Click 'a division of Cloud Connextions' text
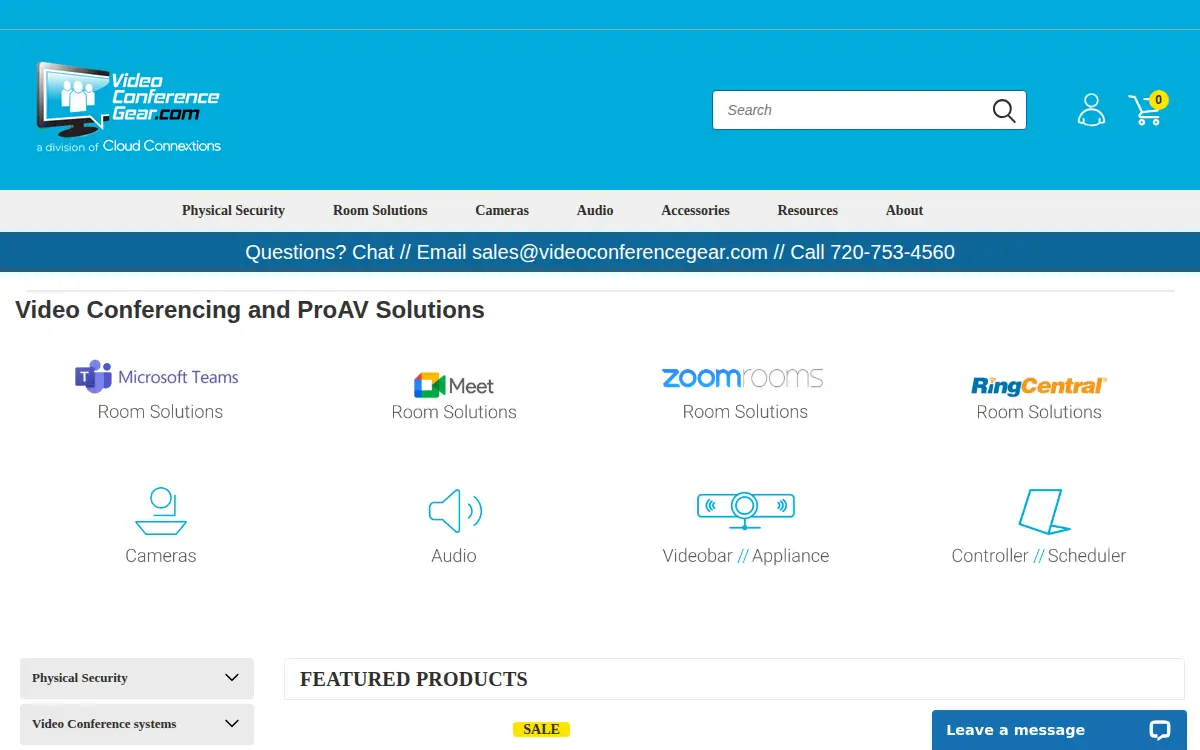1200x750 pixels. point(129,146)
